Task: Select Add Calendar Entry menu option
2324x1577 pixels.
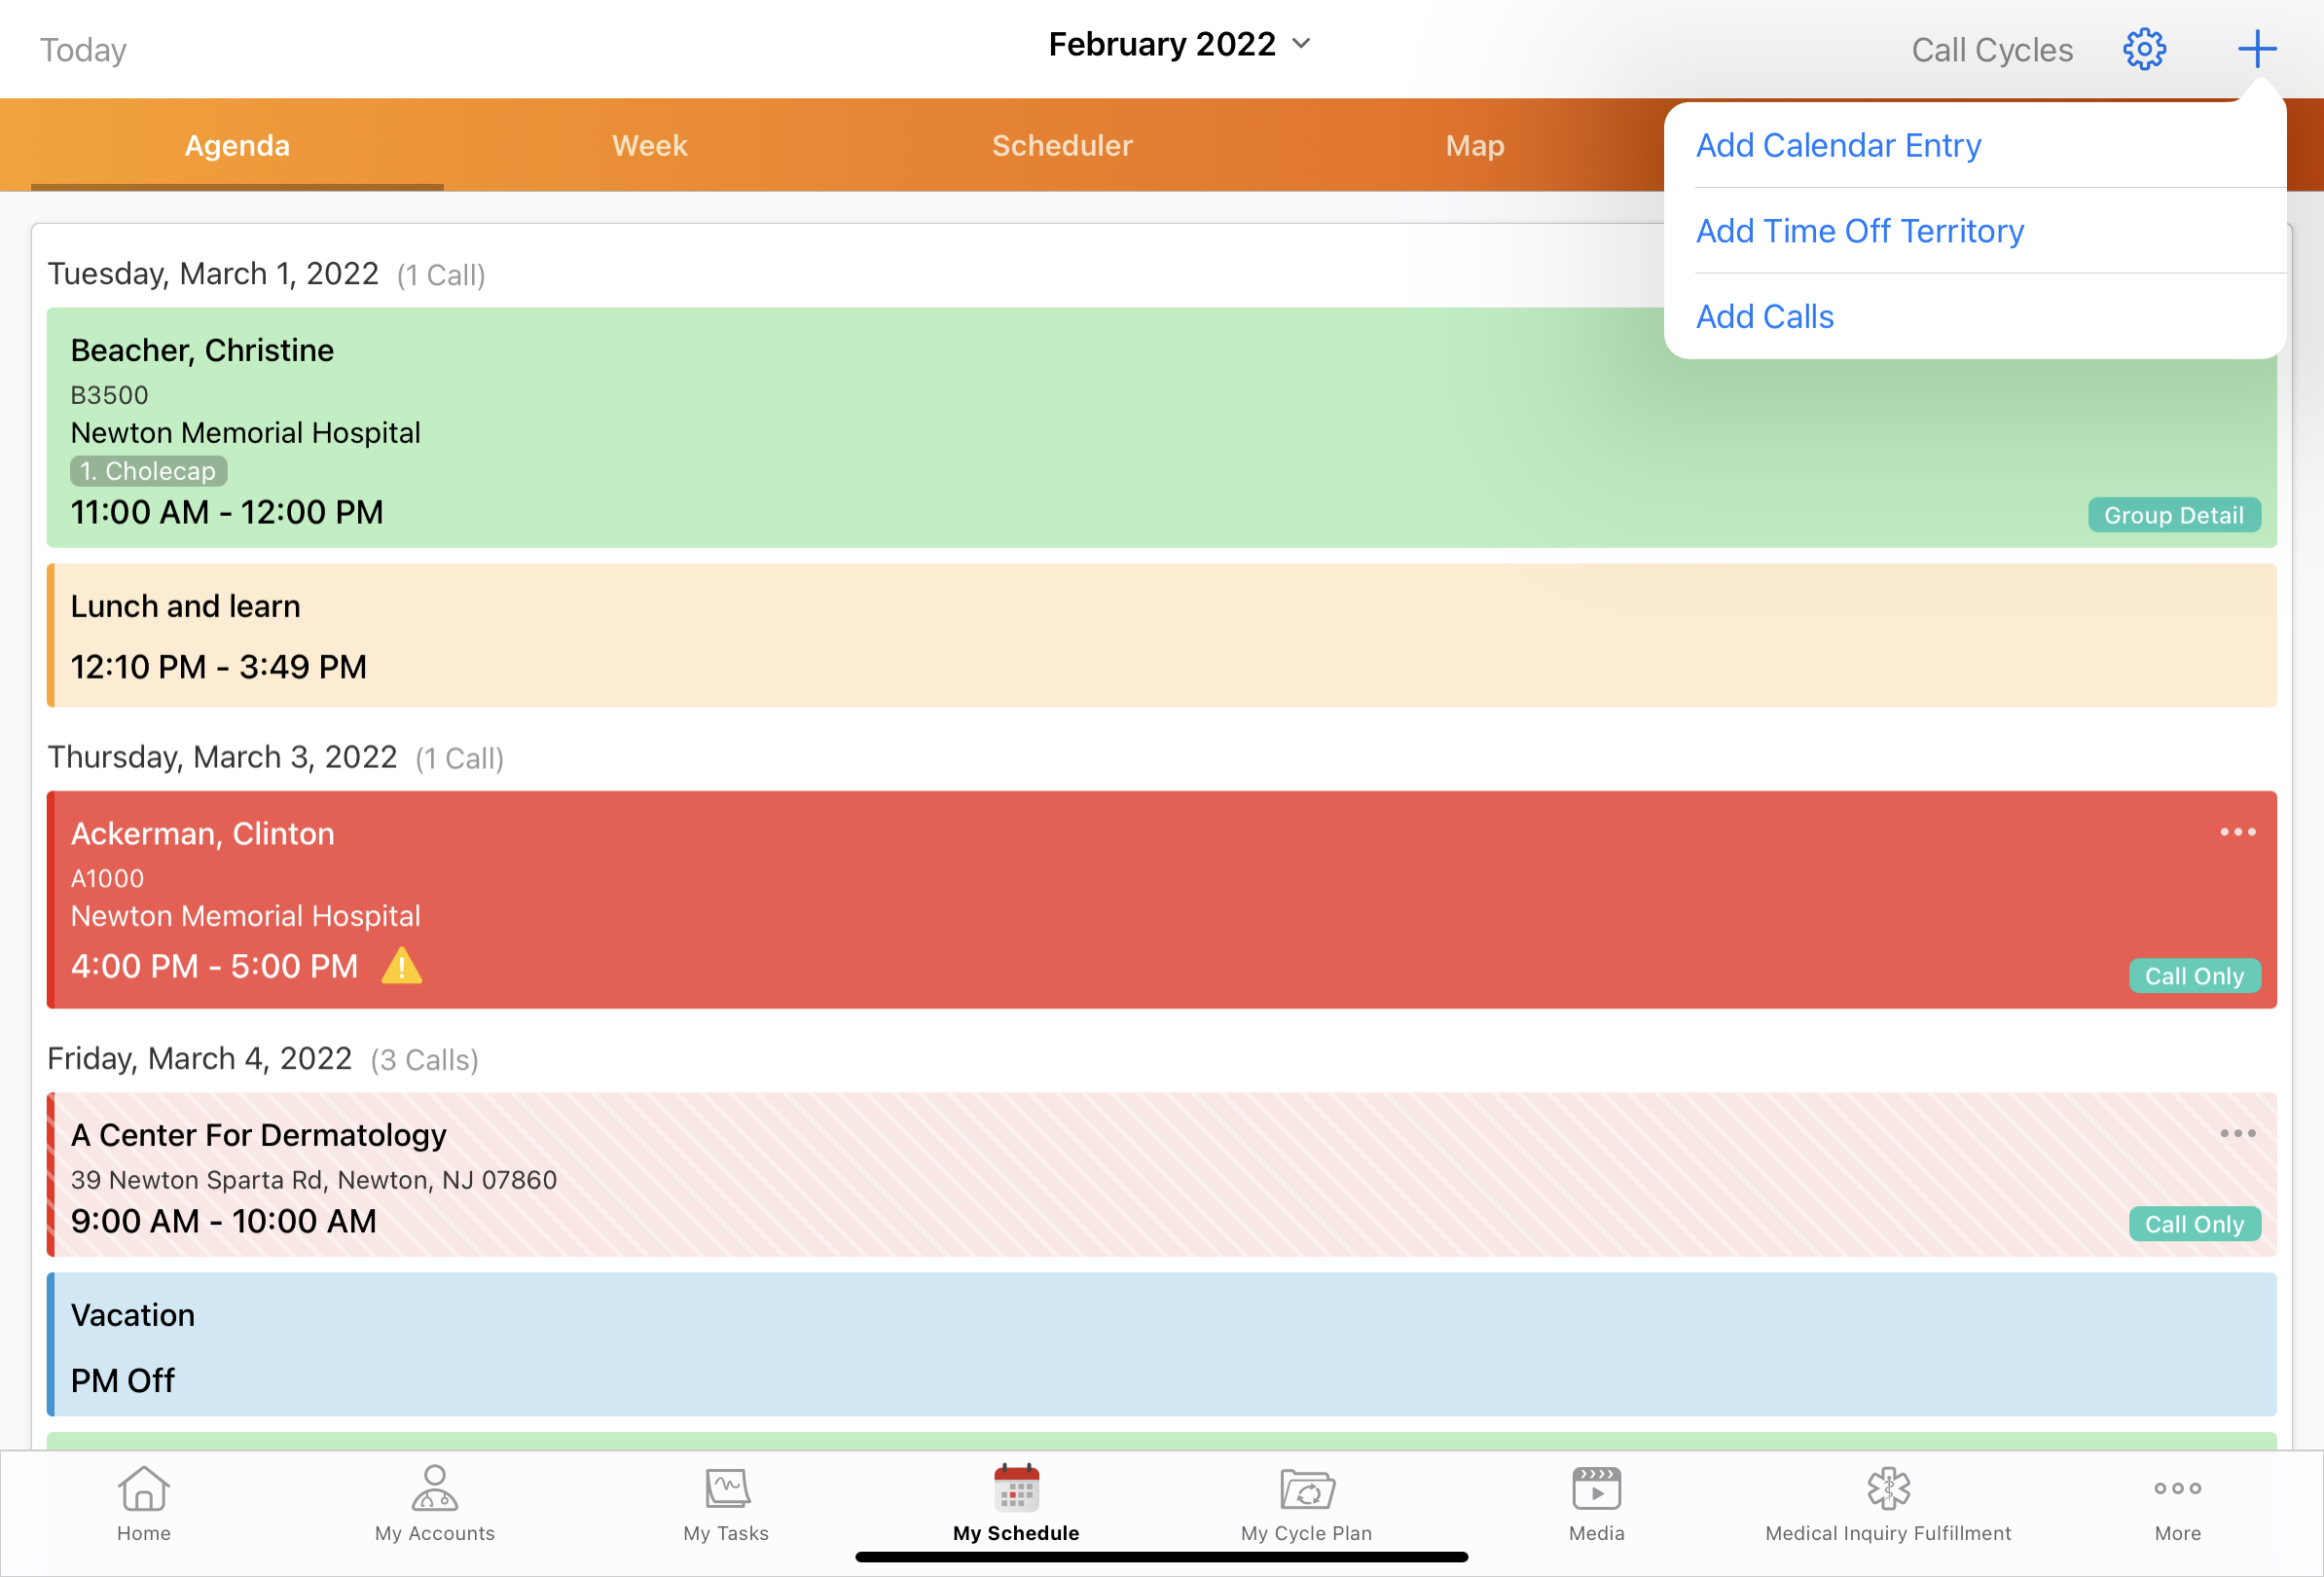Action: 1838,146
